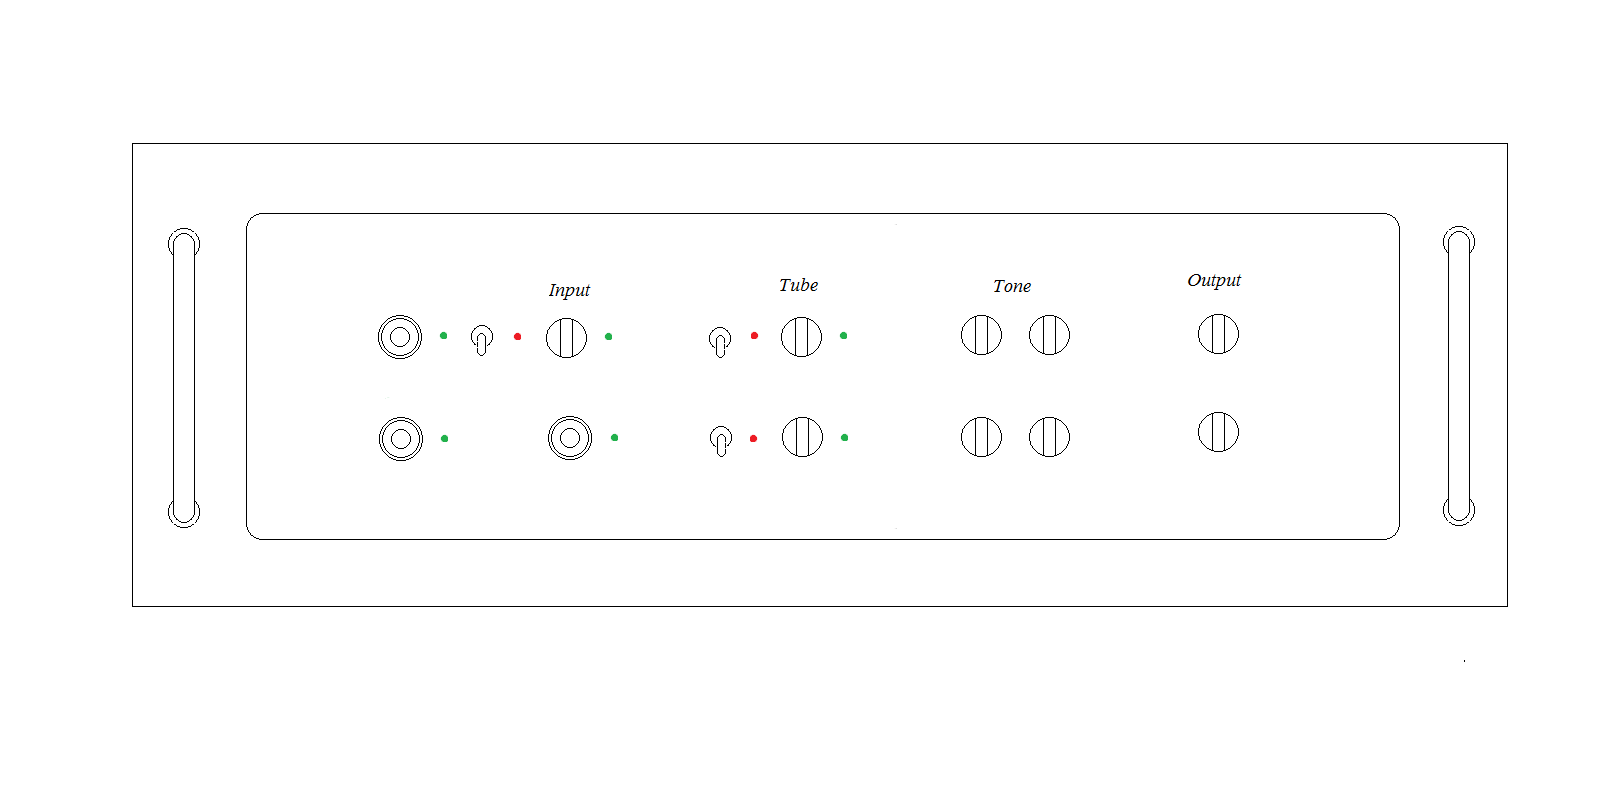Click the top-left input jack socket

coord(400,337)
